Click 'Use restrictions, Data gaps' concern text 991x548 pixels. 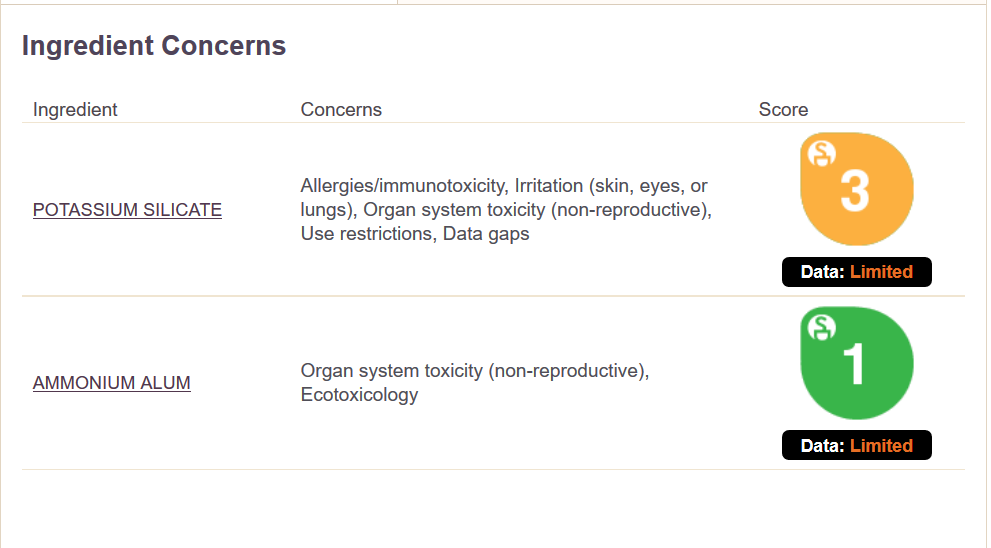(x=415, y=234)
